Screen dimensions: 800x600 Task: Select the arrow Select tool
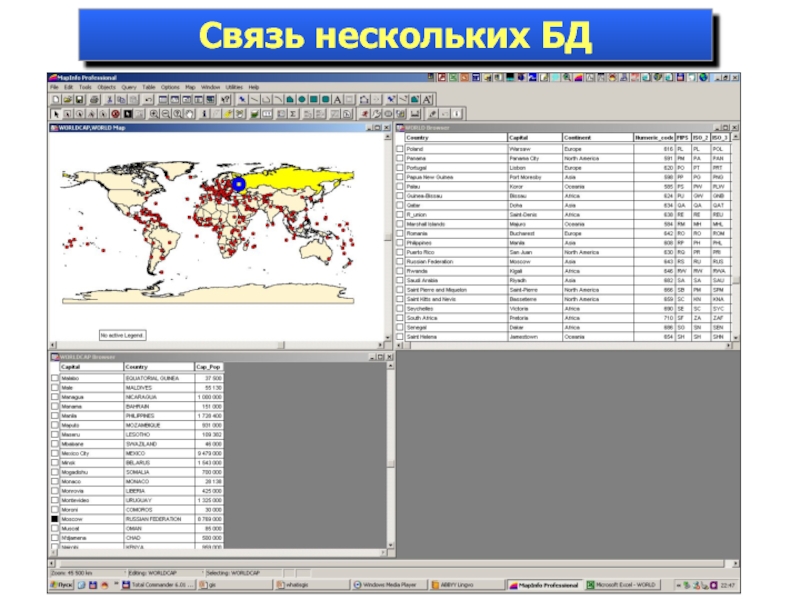pyautogui.click(x=54, y=112)
